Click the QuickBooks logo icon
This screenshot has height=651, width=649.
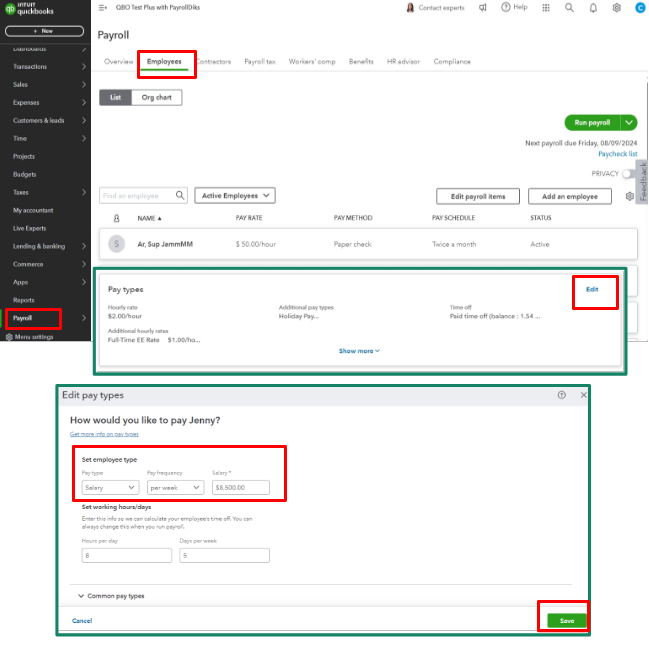click(x=10, y=9)
